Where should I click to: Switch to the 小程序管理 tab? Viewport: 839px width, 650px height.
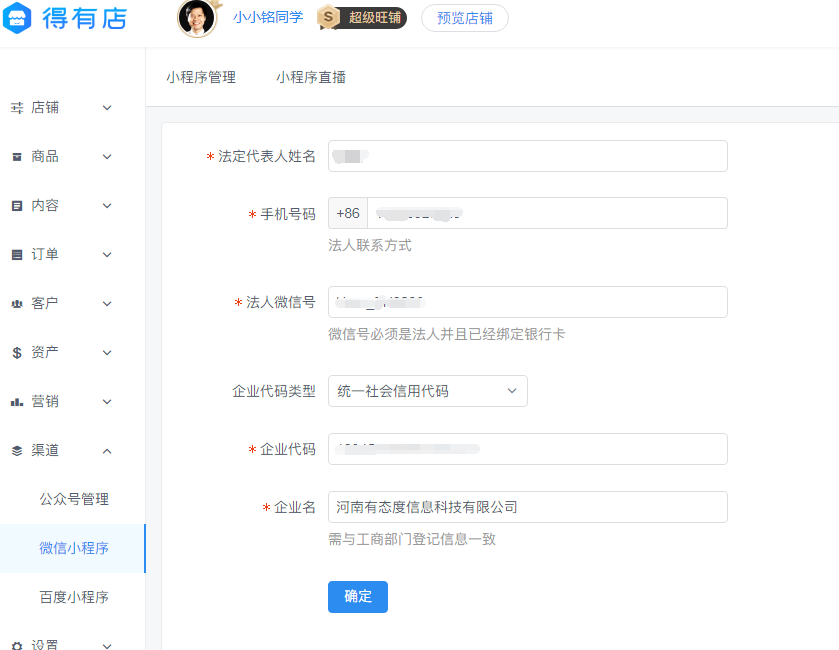click(x=201, y=77)
